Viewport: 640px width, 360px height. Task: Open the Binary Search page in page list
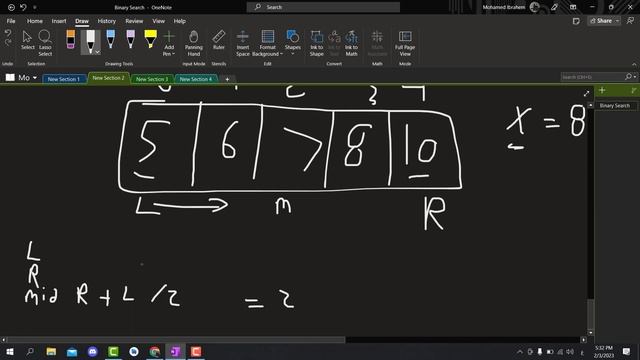pos(614,106)
